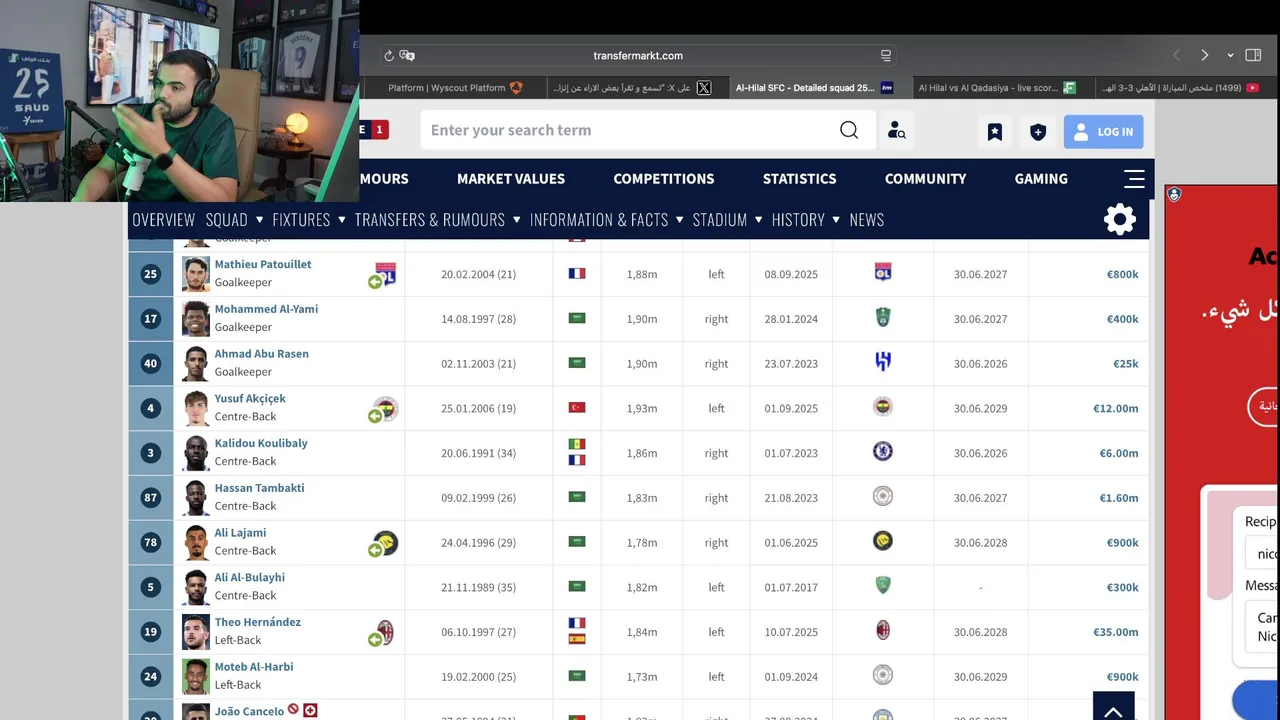Click Chelsea crest in Koulibaly row

click(882, 452)
